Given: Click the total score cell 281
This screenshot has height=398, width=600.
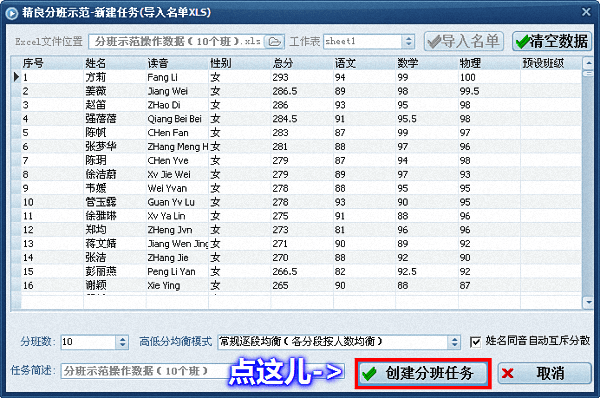Looking at the screenshot, I should (302, 147).
